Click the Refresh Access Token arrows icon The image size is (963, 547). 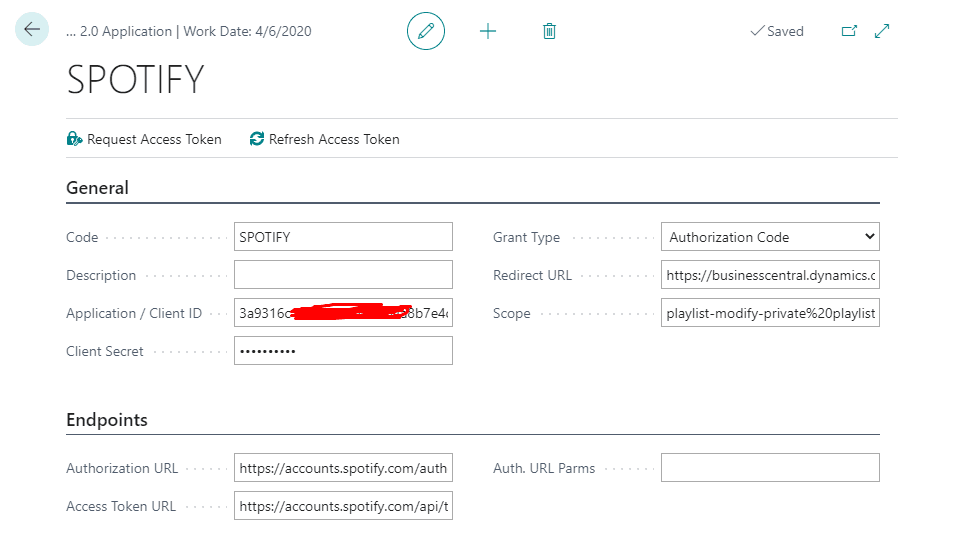point(257,139)
